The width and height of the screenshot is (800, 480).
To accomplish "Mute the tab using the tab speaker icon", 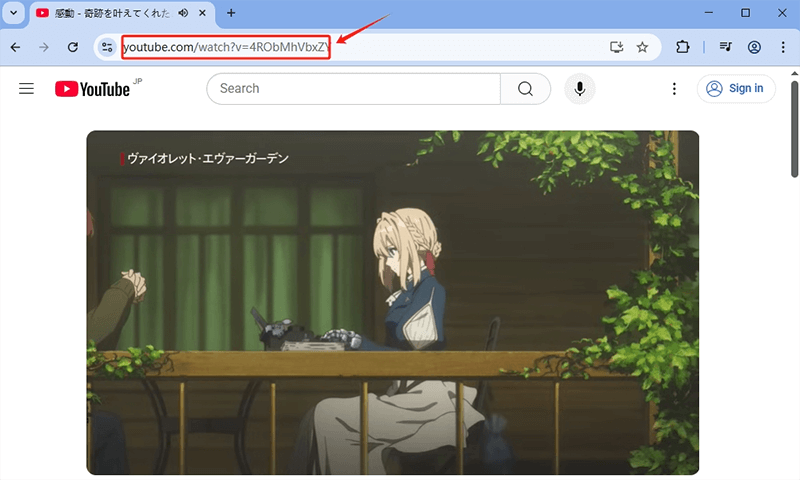I will [x=183, y=13].
